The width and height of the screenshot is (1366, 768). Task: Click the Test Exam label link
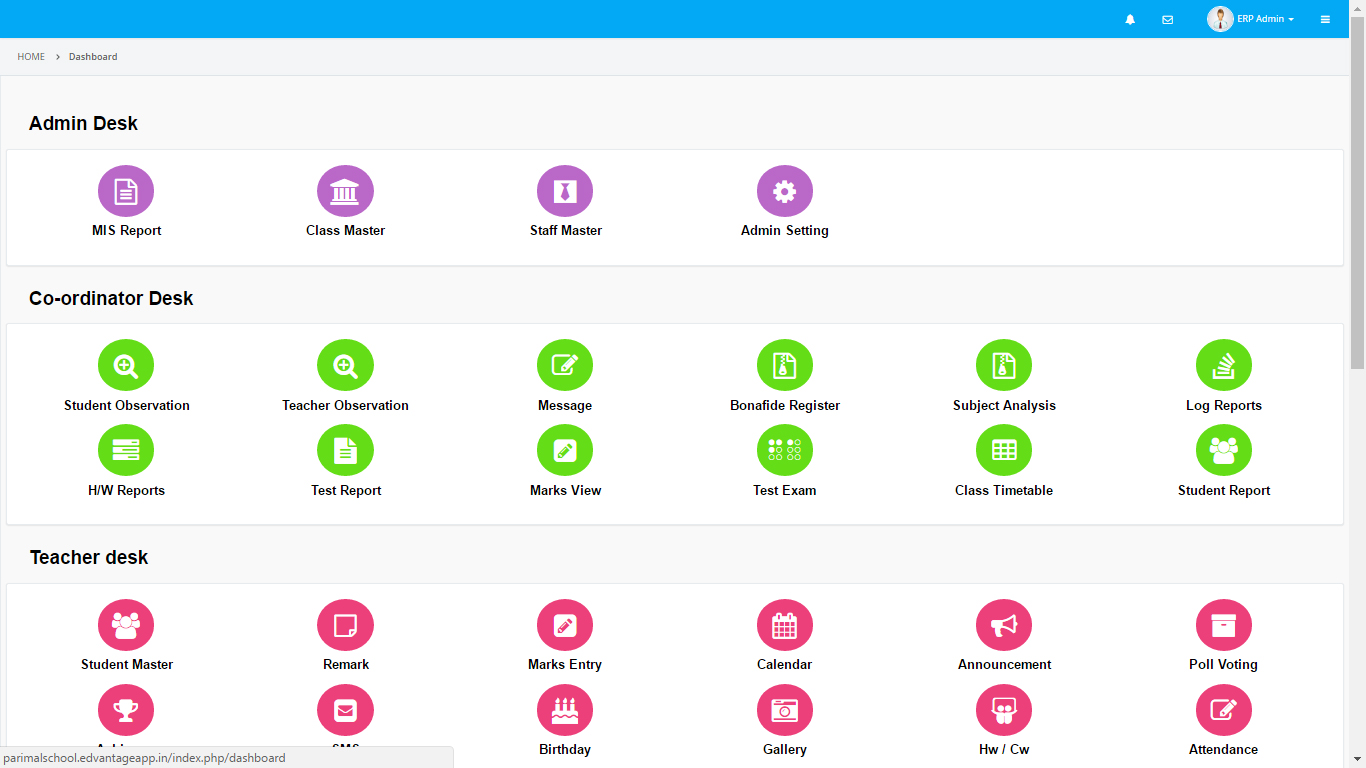coord(785,490)
